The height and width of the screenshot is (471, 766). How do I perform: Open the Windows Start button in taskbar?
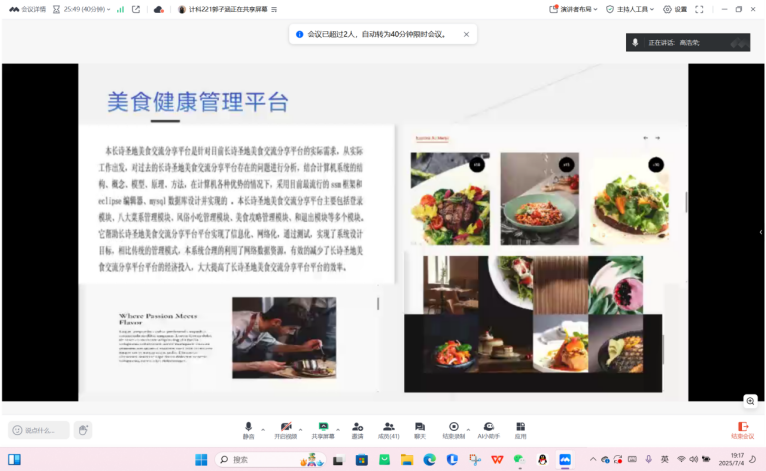pyautogui.click(x=201, y=460)
